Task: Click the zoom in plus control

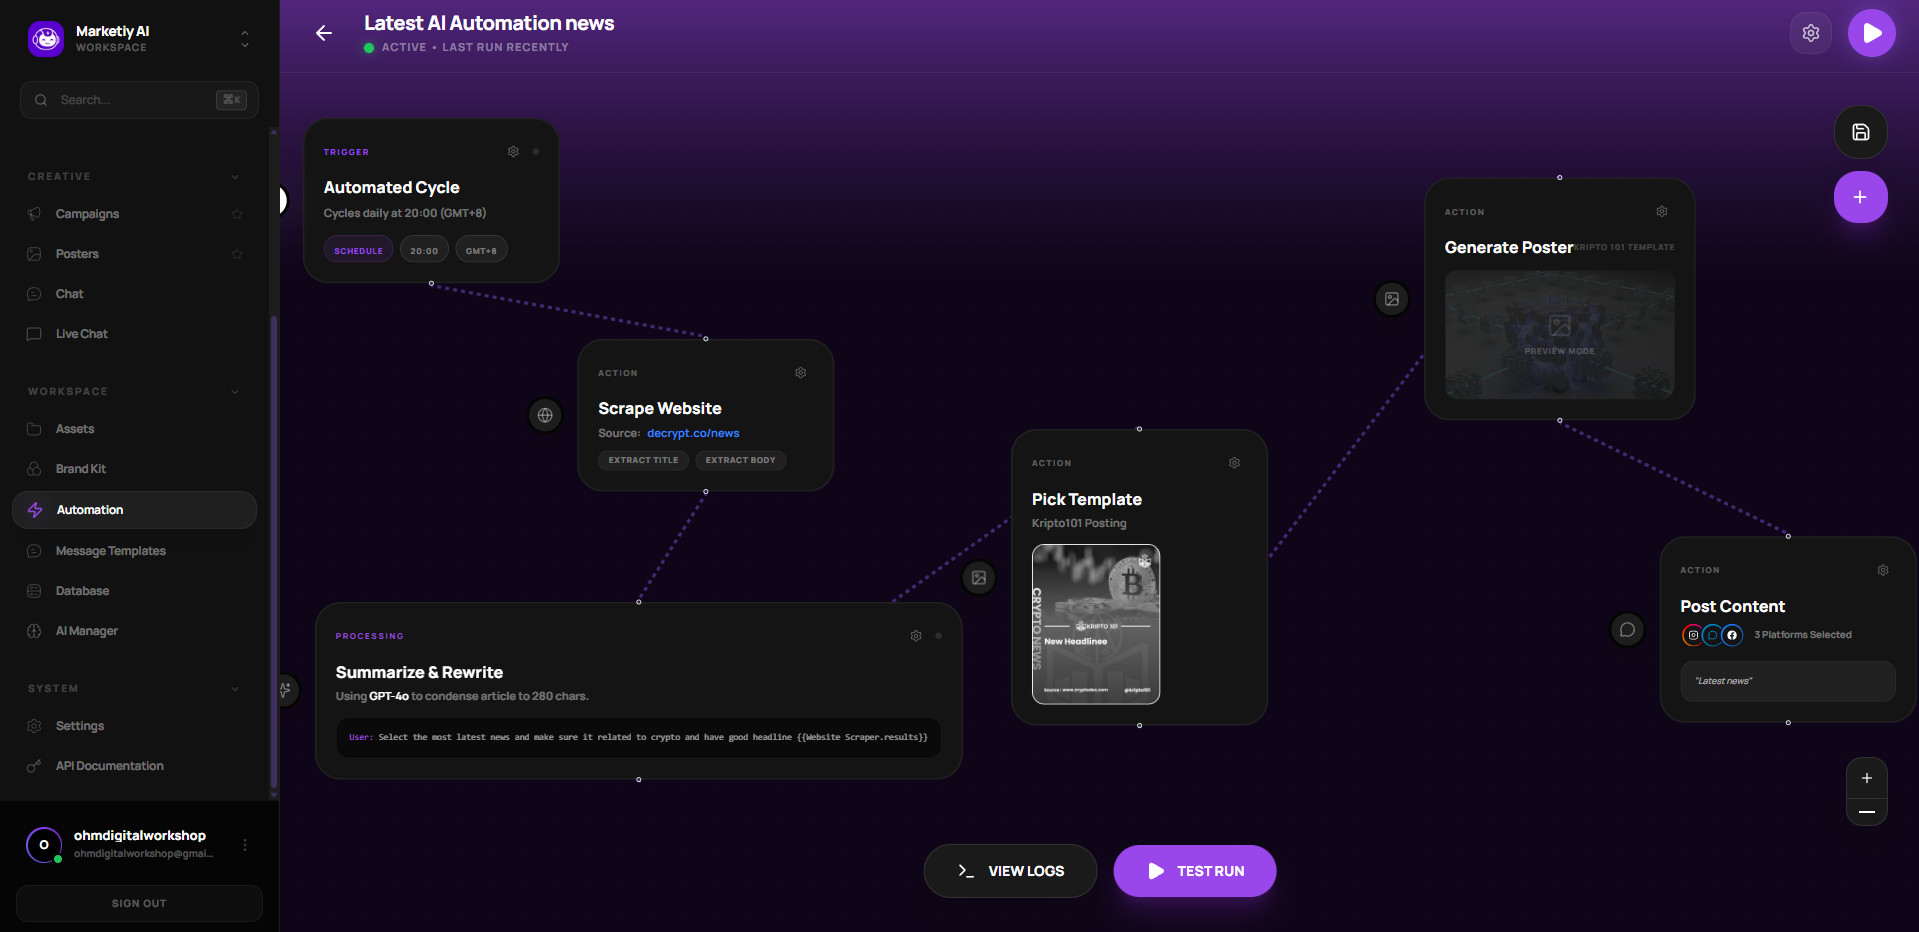Action: pyautogui.click(x=1866, y=777)
